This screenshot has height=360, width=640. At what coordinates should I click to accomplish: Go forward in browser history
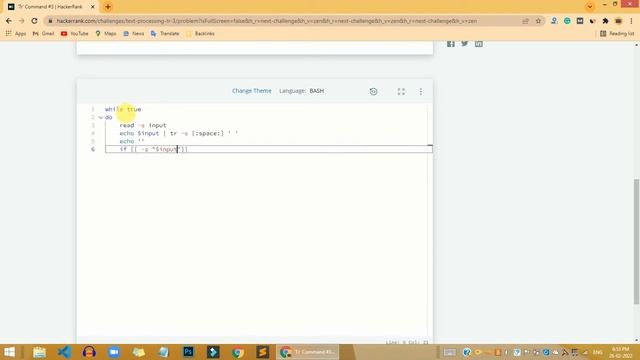pyautogui.click(x=22, y=21)
